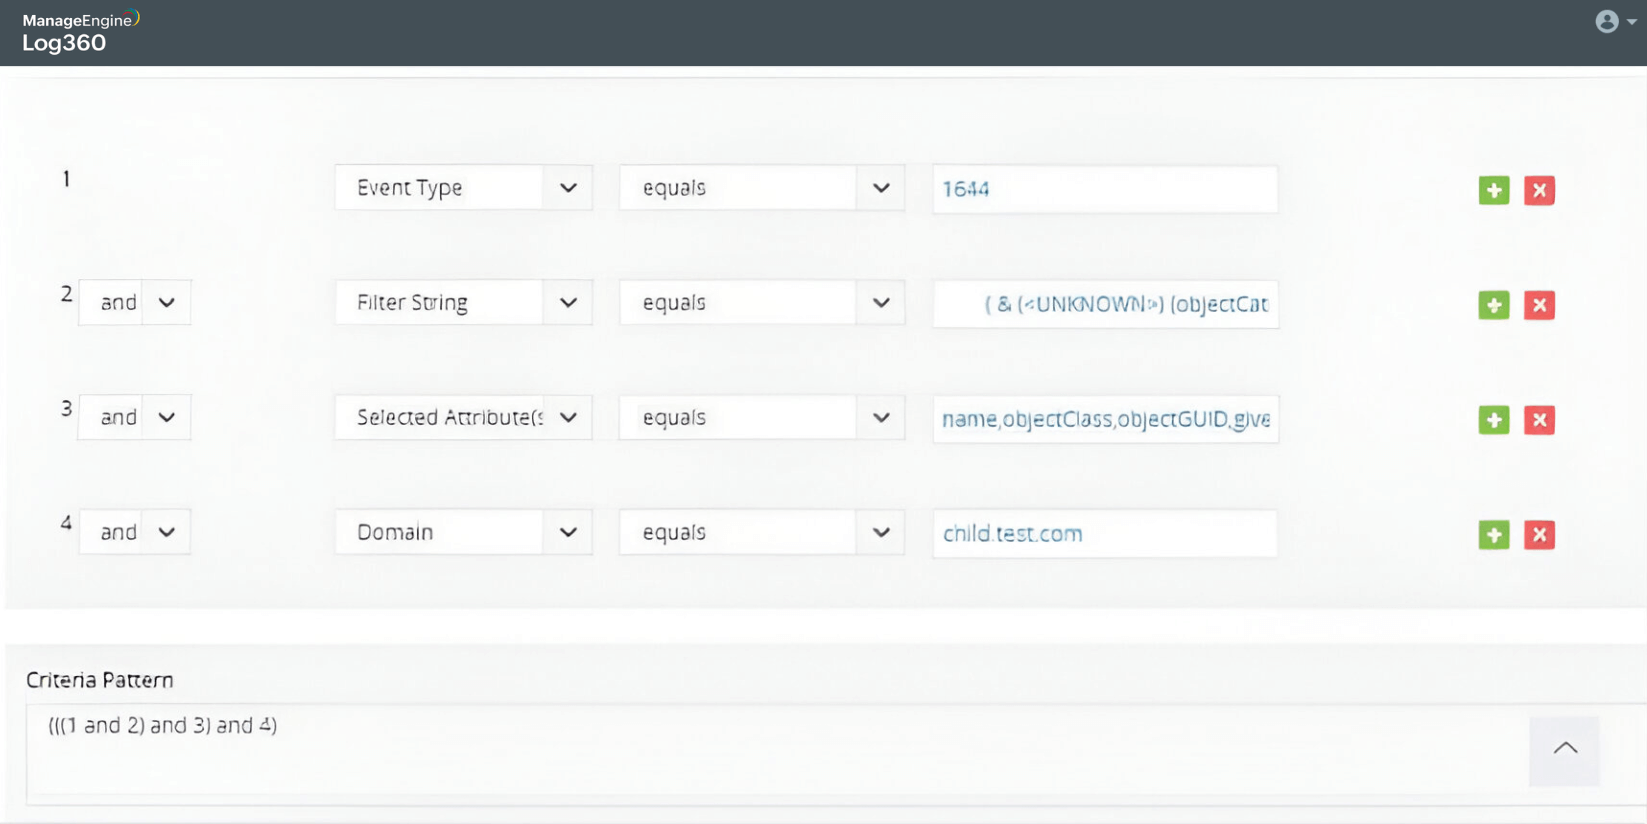Click the ManageEngine Log360 logo
The height and width of the screenshot is (824, 1647).
80,32
